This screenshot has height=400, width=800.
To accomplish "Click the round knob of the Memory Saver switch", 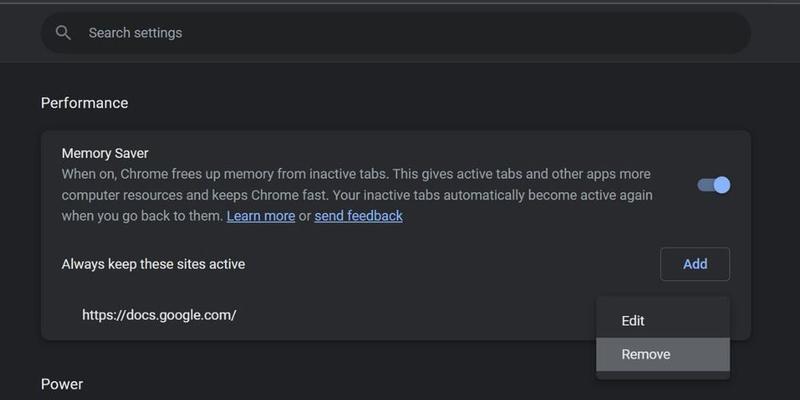I will [x=721, y=185].
